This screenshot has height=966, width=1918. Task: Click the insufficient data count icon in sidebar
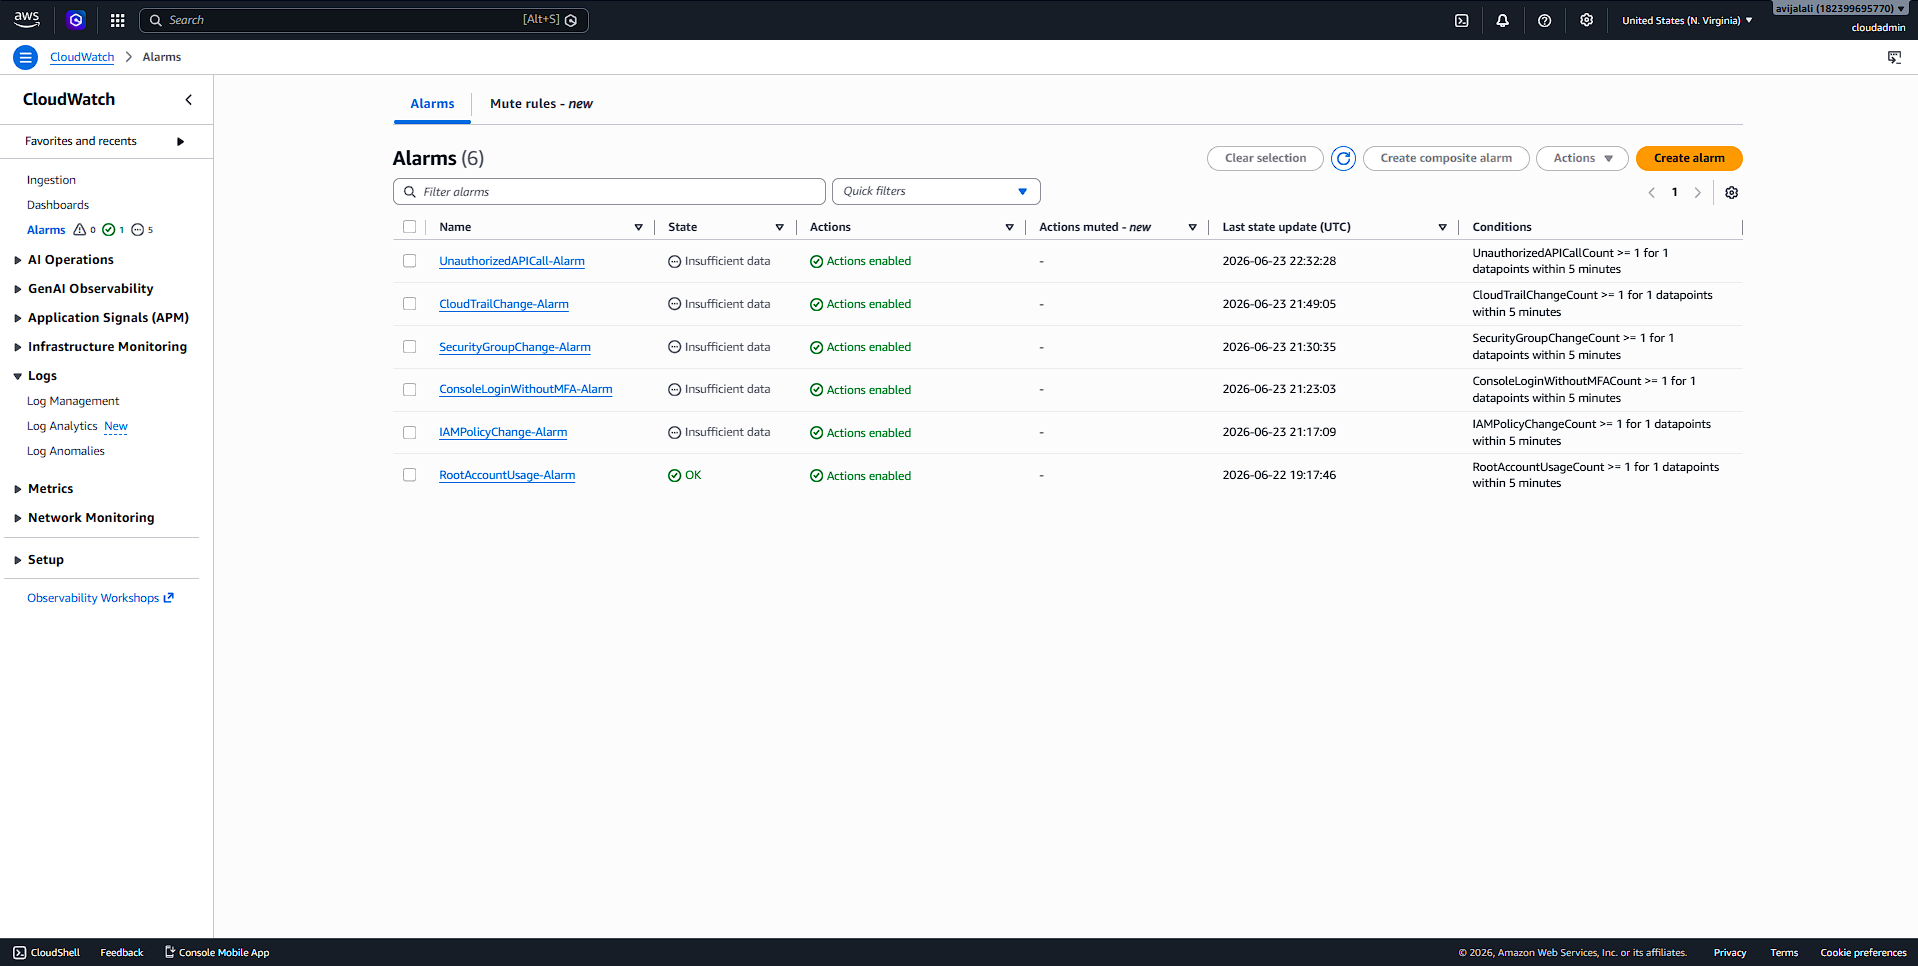click(138, 230)
